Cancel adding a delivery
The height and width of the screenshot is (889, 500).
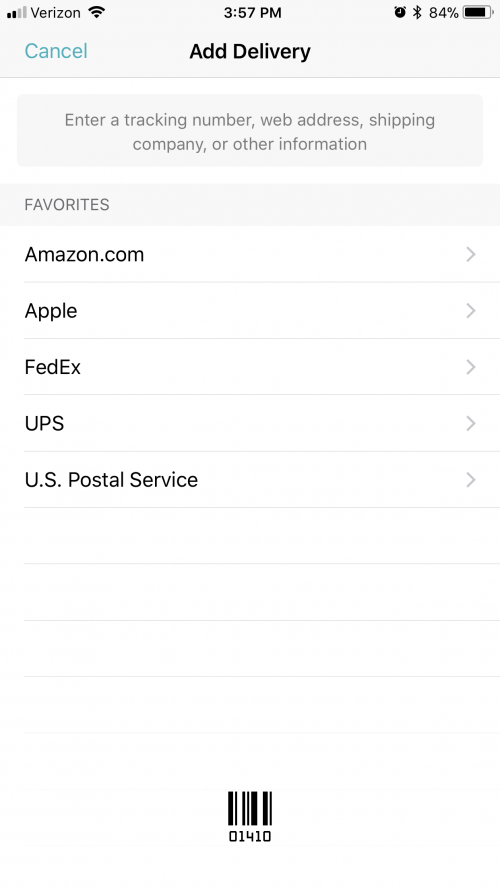tap(56, 51)
